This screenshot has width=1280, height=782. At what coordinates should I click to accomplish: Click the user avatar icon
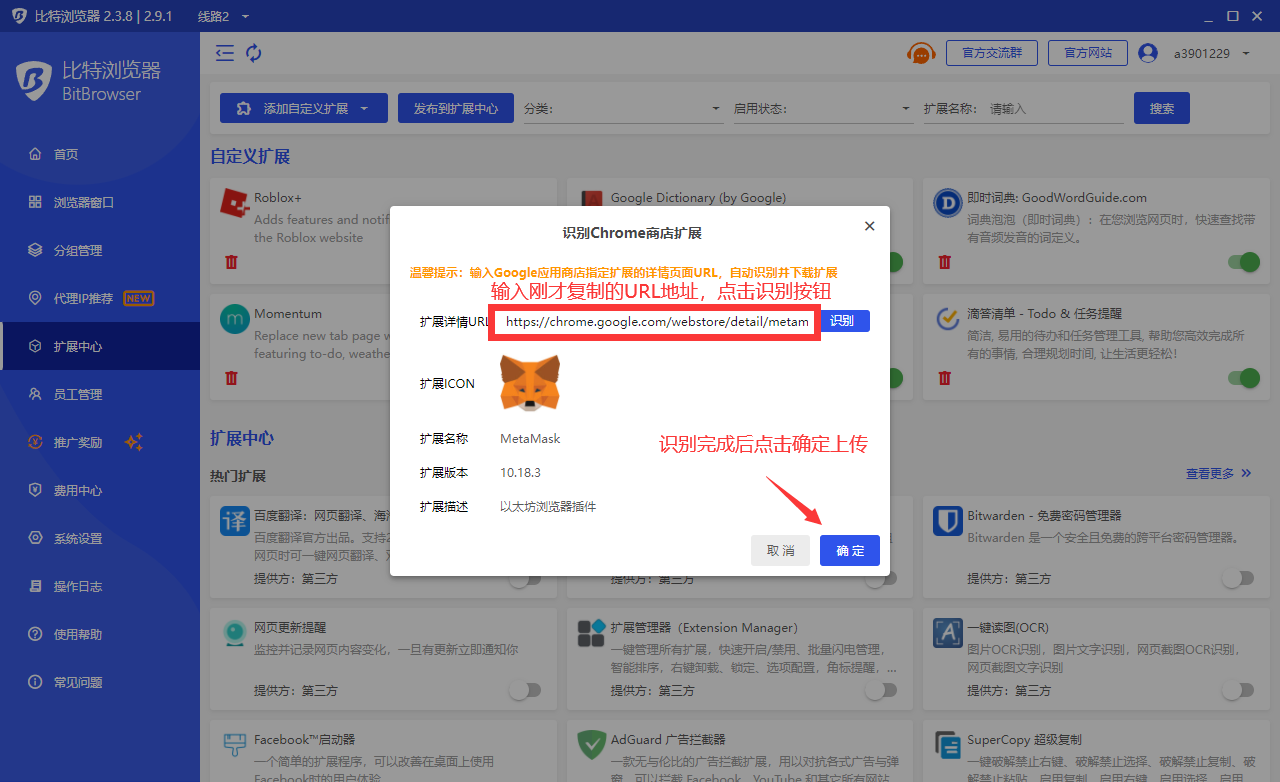click(x=1147, y=53)
